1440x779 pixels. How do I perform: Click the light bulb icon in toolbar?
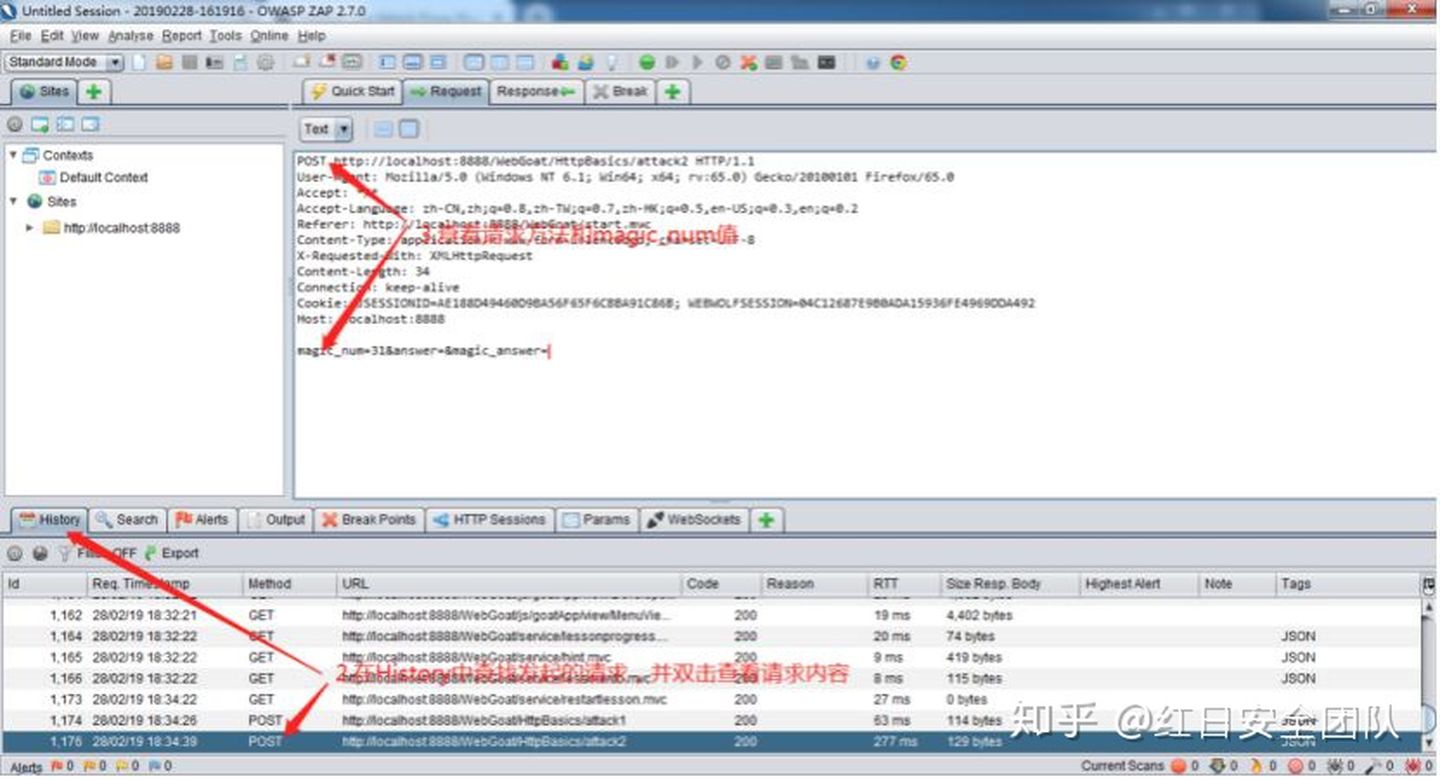tap(611, 62)
